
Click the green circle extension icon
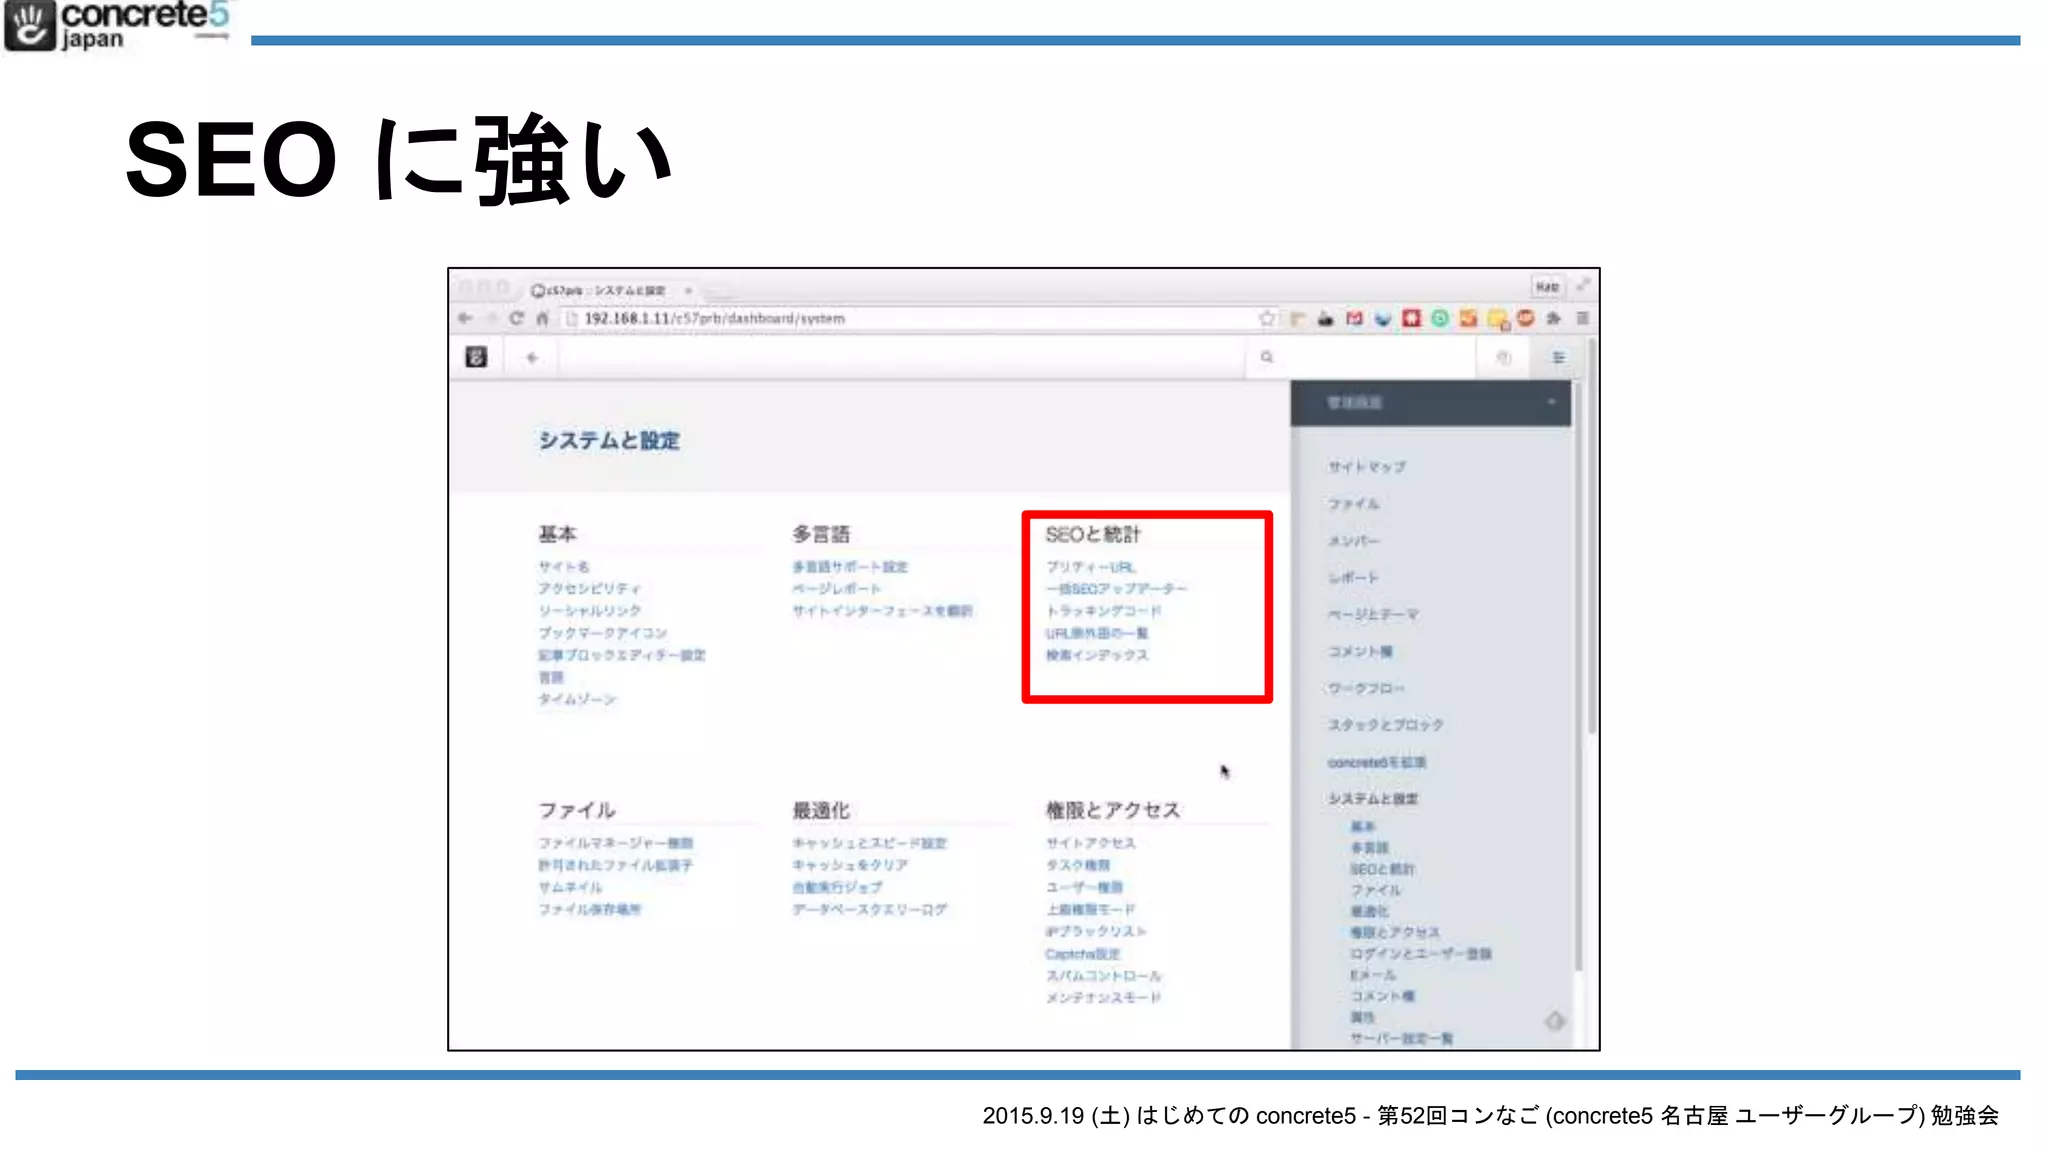1440,318
